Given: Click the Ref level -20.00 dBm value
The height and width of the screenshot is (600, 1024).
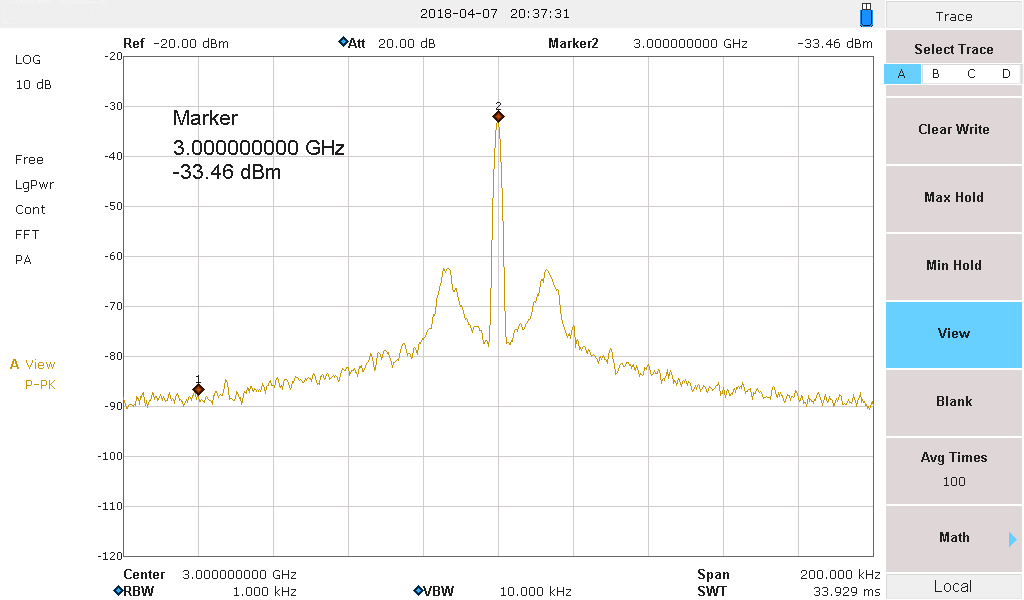Looking at the screenshot, I should [191, 44].
